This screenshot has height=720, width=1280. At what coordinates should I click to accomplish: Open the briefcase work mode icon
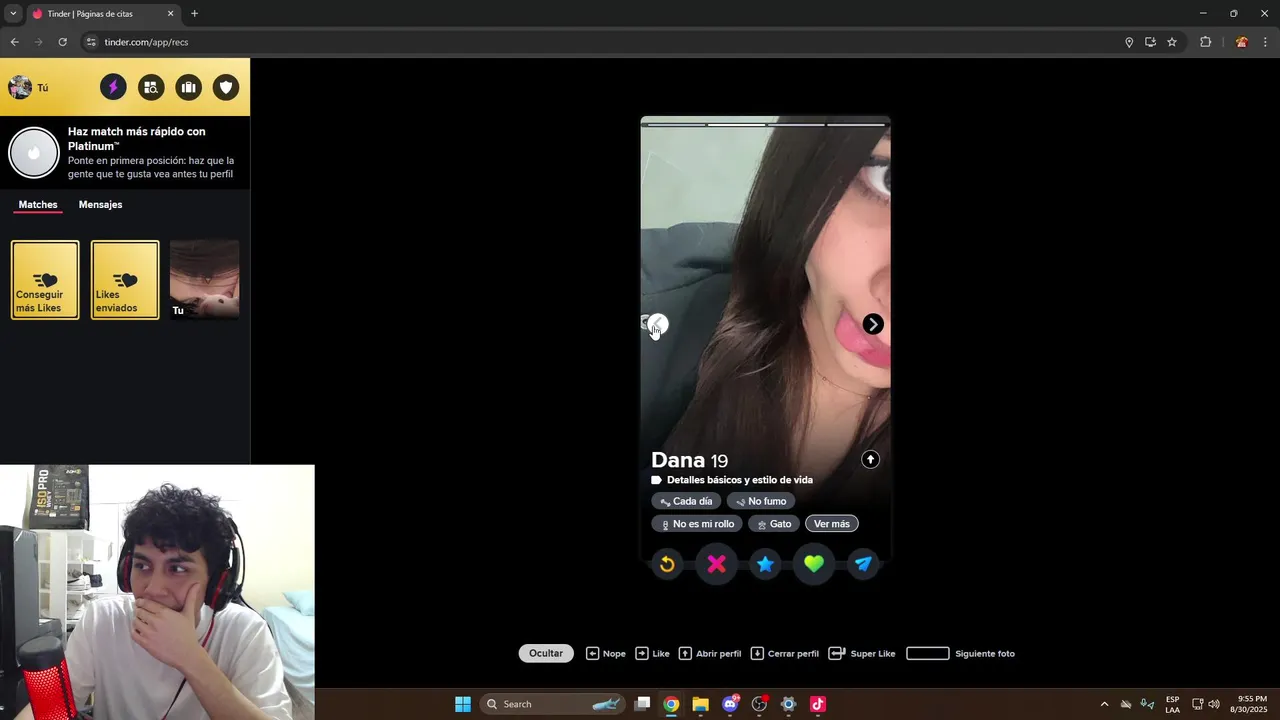click(x=189, y=87)
